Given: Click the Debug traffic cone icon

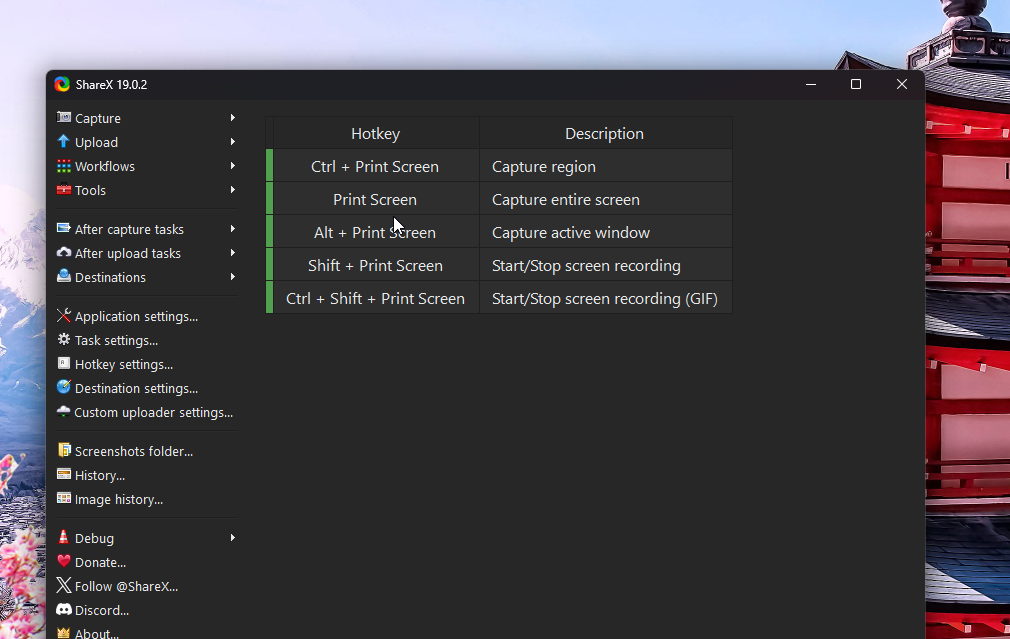Looking at the screenshot, I should click(x=63, y=537).
